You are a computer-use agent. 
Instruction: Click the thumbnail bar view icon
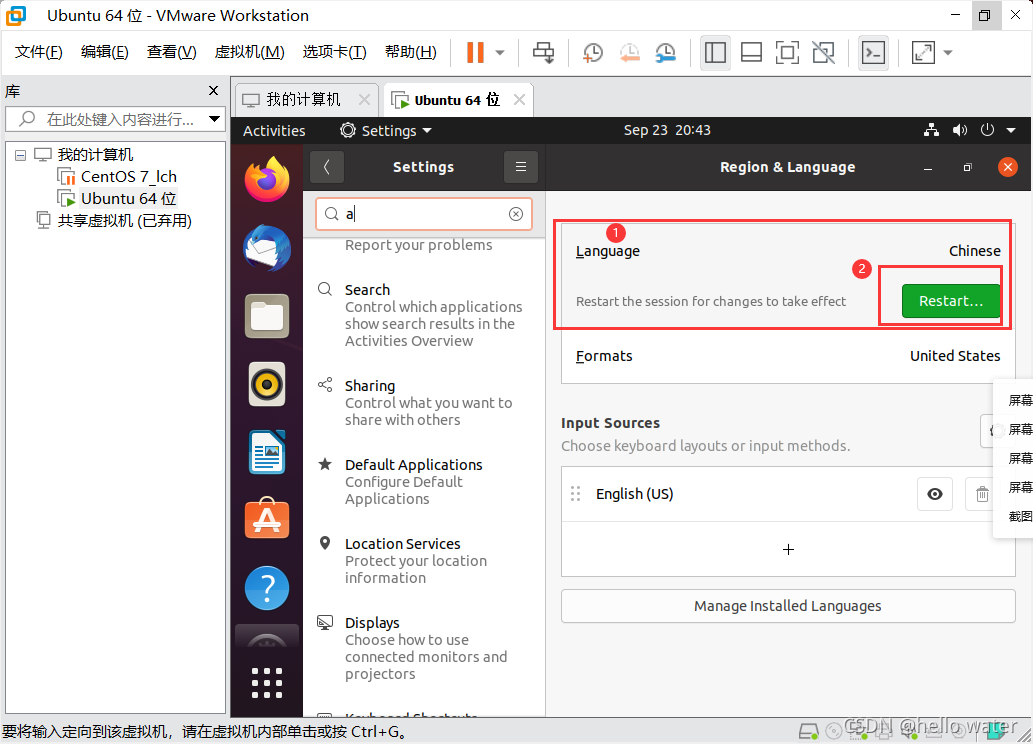coord(751,53)
